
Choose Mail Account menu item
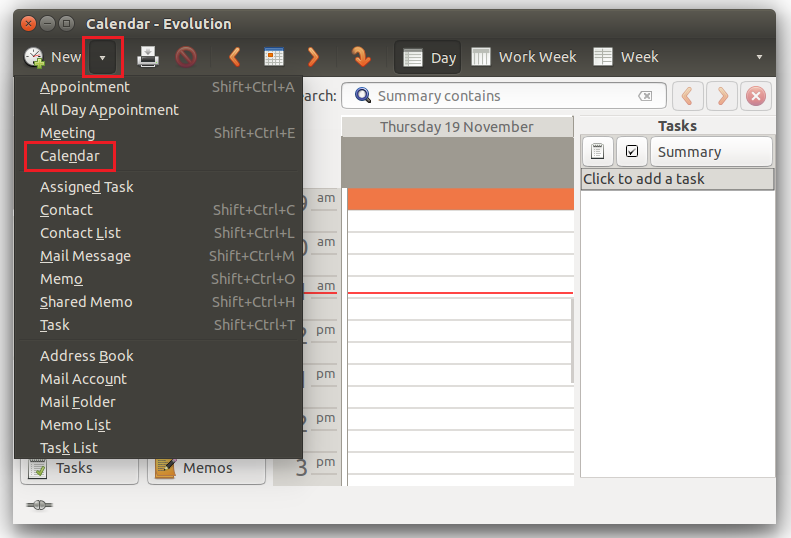tap(158, 379)
